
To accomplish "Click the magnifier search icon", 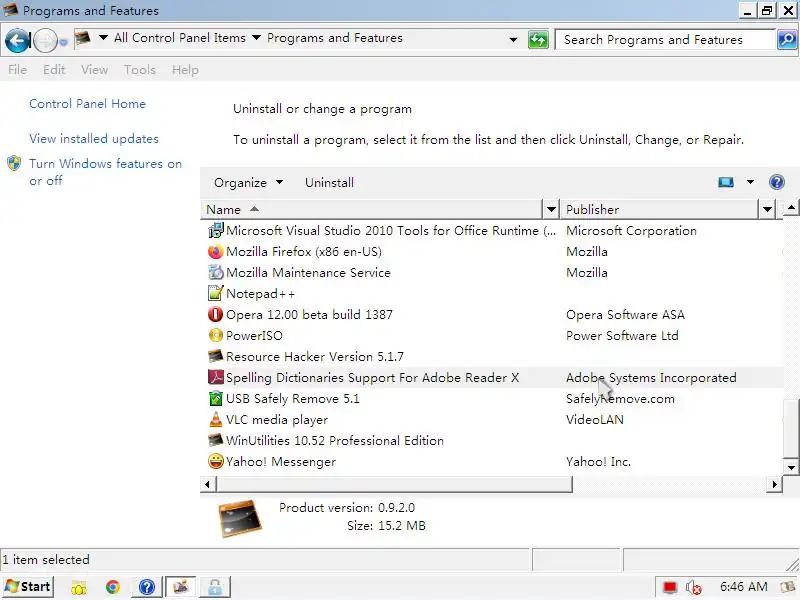I will (787, 40).
